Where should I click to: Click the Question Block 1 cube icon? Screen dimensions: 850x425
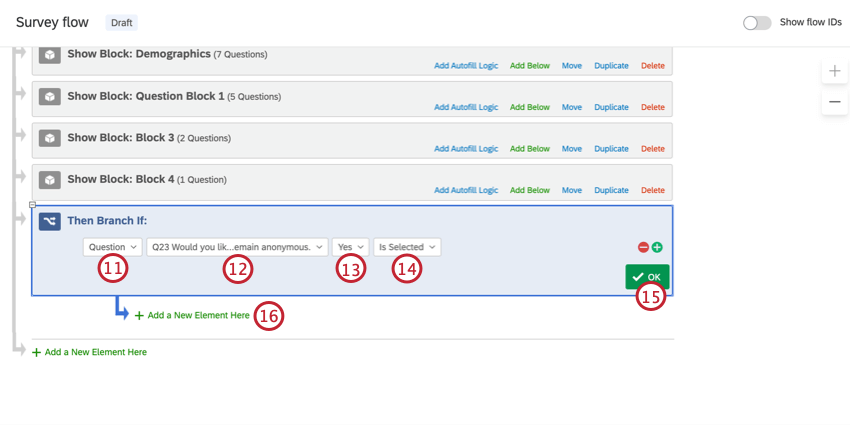50,97
